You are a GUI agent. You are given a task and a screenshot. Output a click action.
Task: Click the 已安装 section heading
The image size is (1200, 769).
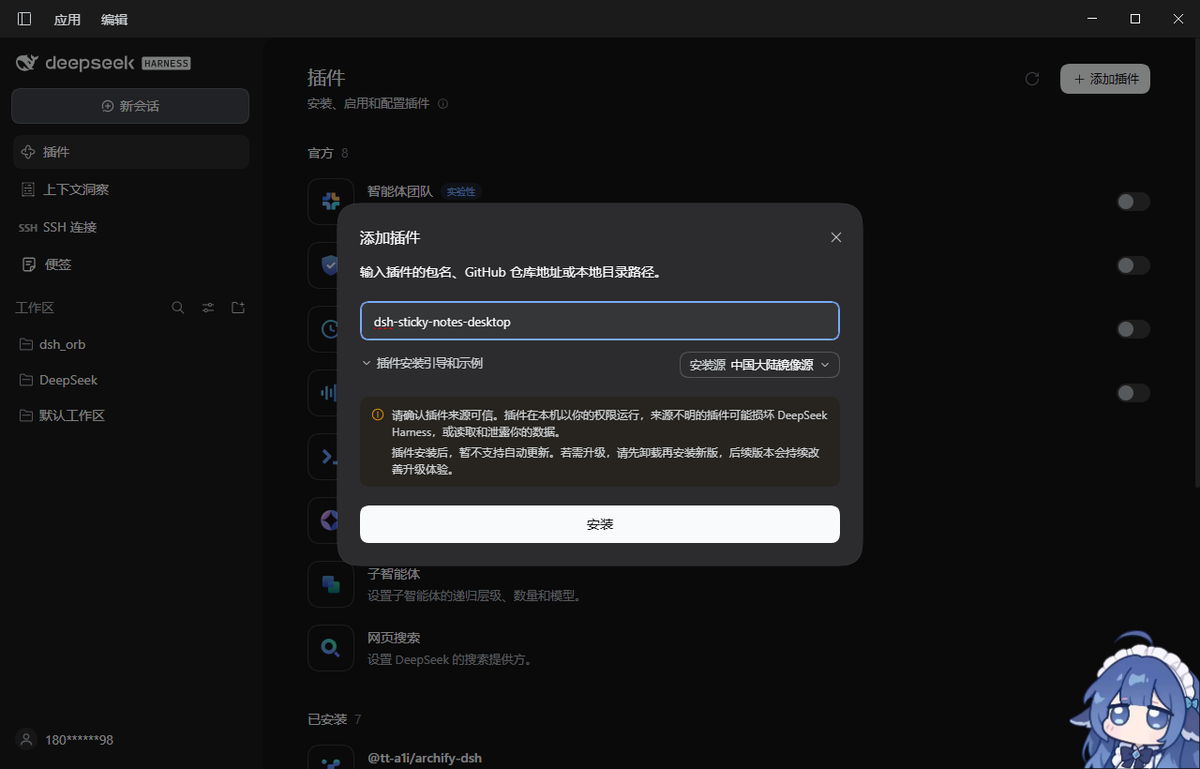pos(327,719)
